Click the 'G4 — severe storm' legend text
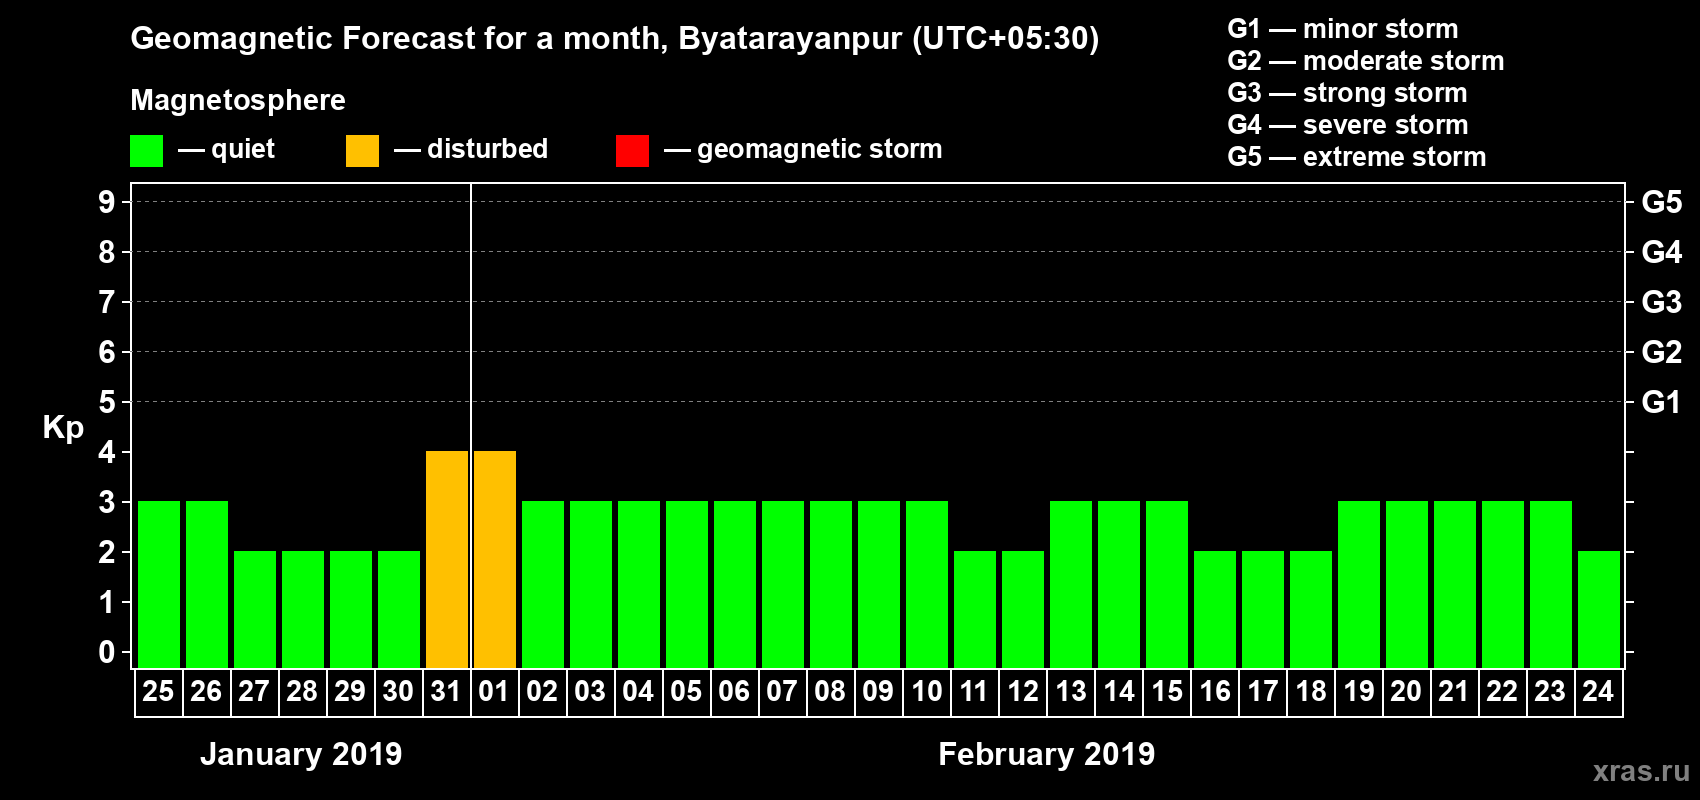1700x800 pixels. click(1348, 125)
